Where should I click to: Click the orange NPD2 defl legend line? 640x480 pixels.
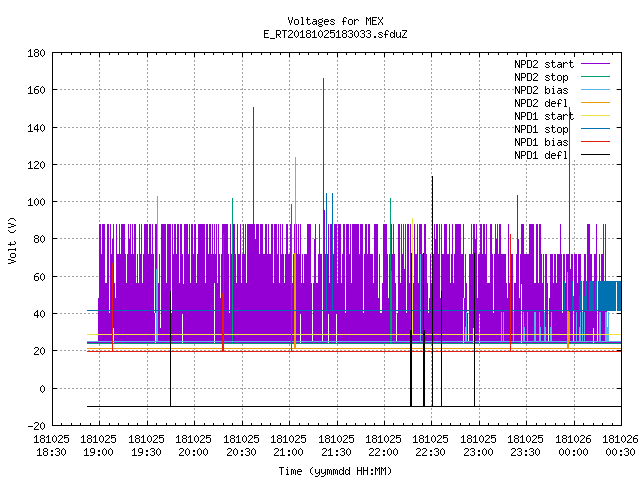pos(595,103)
